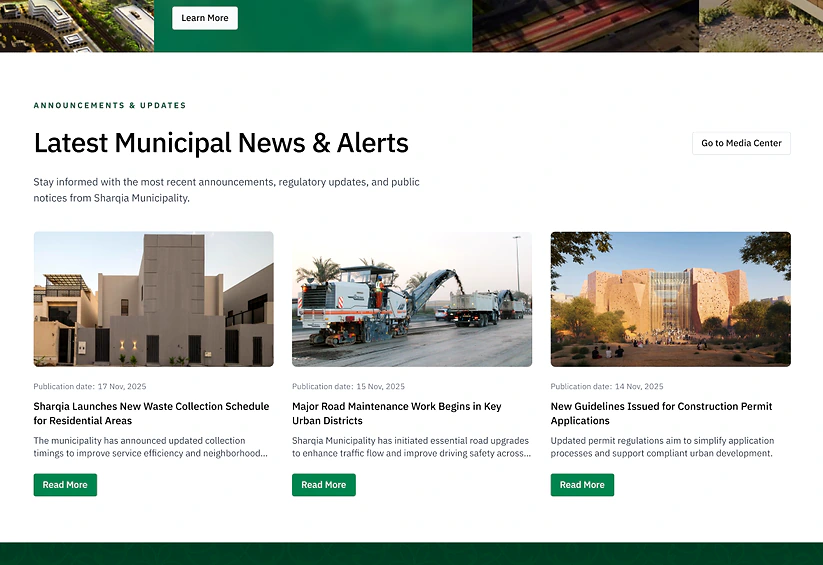This screenshot has width=823, height=565.
Task: Click the Latest Municipal News & Alerts heading
Action: (221, 143)
